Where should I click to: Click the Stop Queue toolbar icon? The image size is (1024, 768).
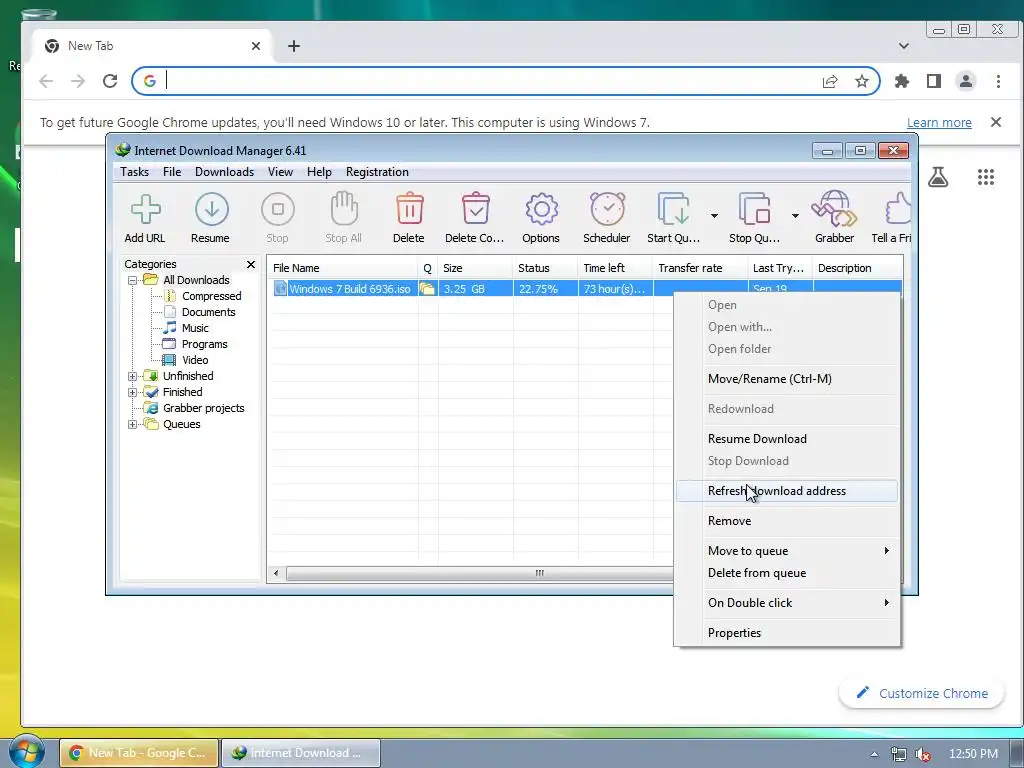754,209
